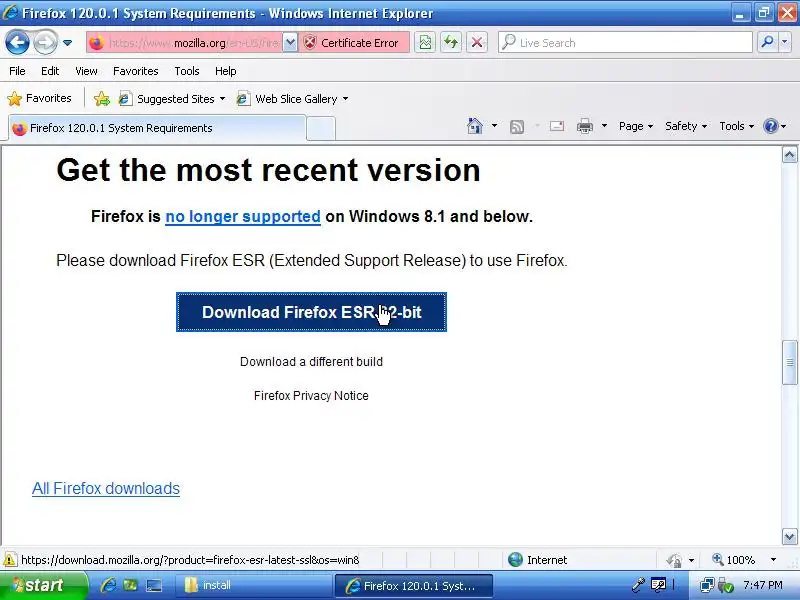The image size is (800, 600).
Task: Select the Firefox 120.0.1 System Requirements tab
Action: (157, 128)
